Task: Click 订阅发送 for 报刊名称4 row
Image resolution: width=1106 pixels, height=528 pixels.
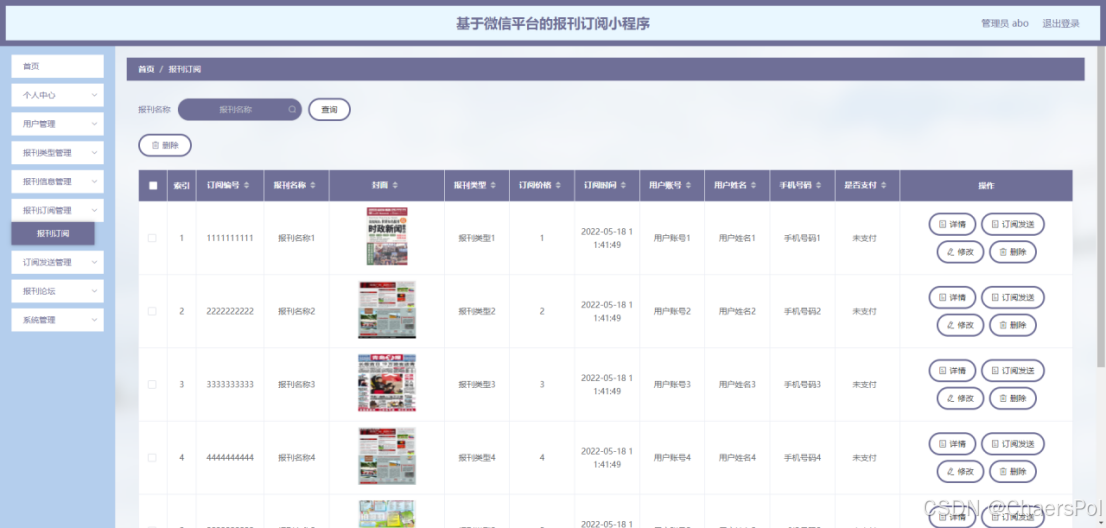Action: [1013, 444]
